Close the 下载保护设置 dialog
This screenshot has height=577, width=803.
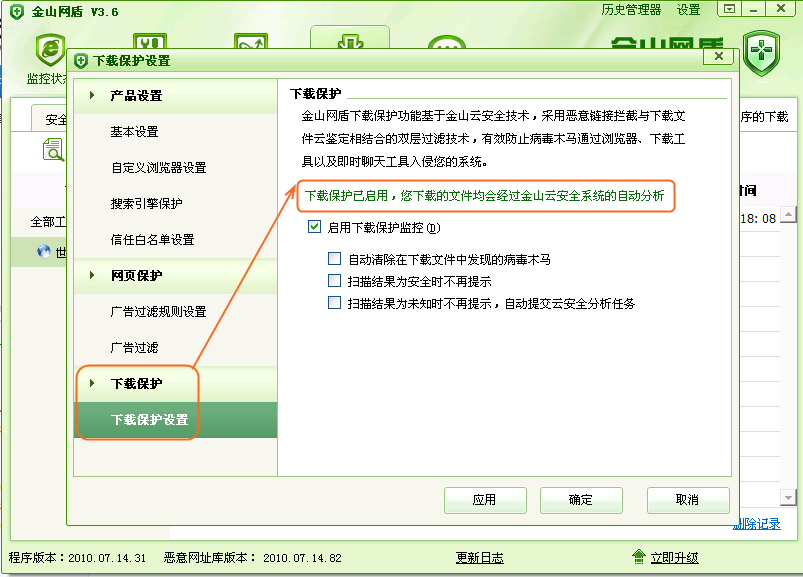[x=719, y=56]
